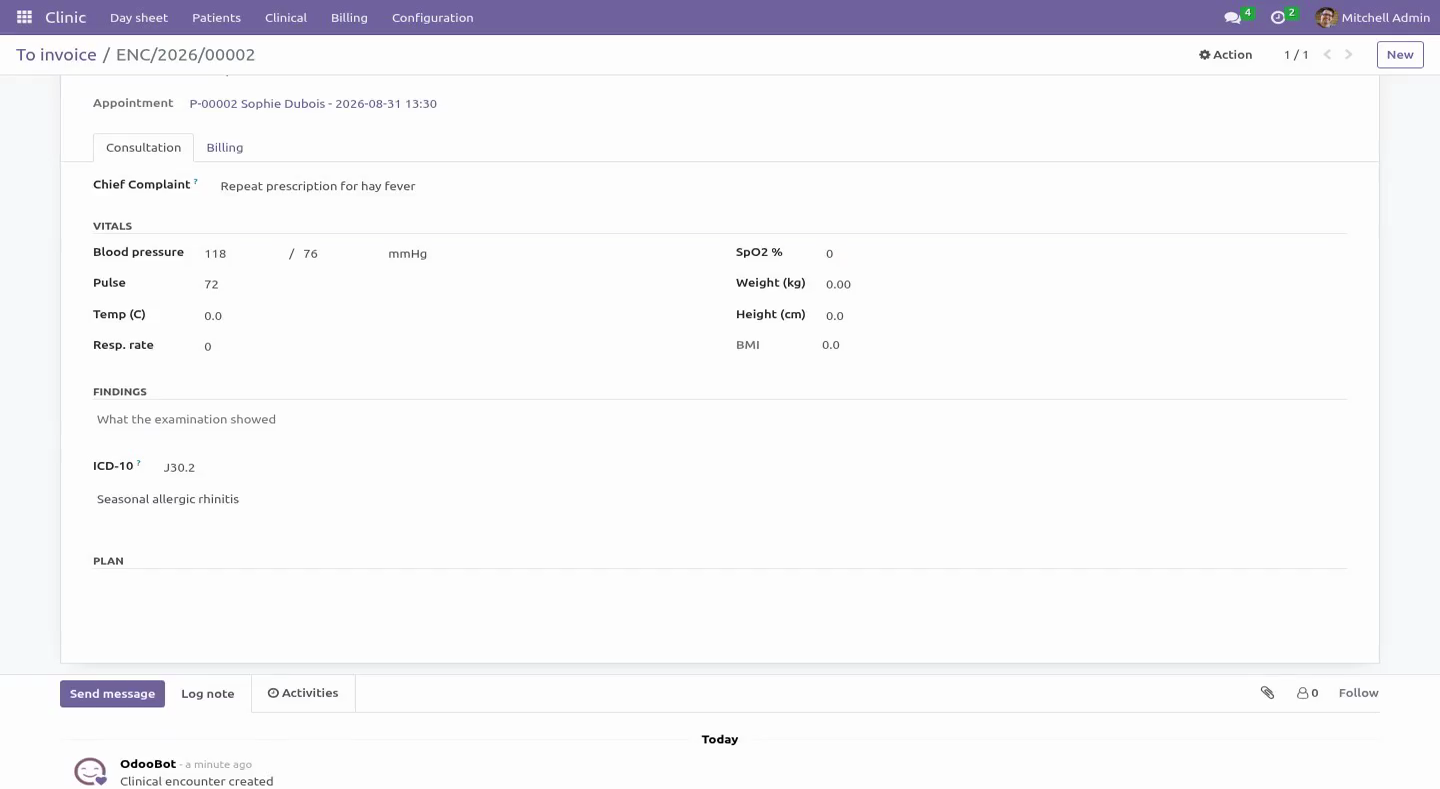Edit the SpO2 % field
This screenshot has width=1440, height=789.
pos(1085,254)
